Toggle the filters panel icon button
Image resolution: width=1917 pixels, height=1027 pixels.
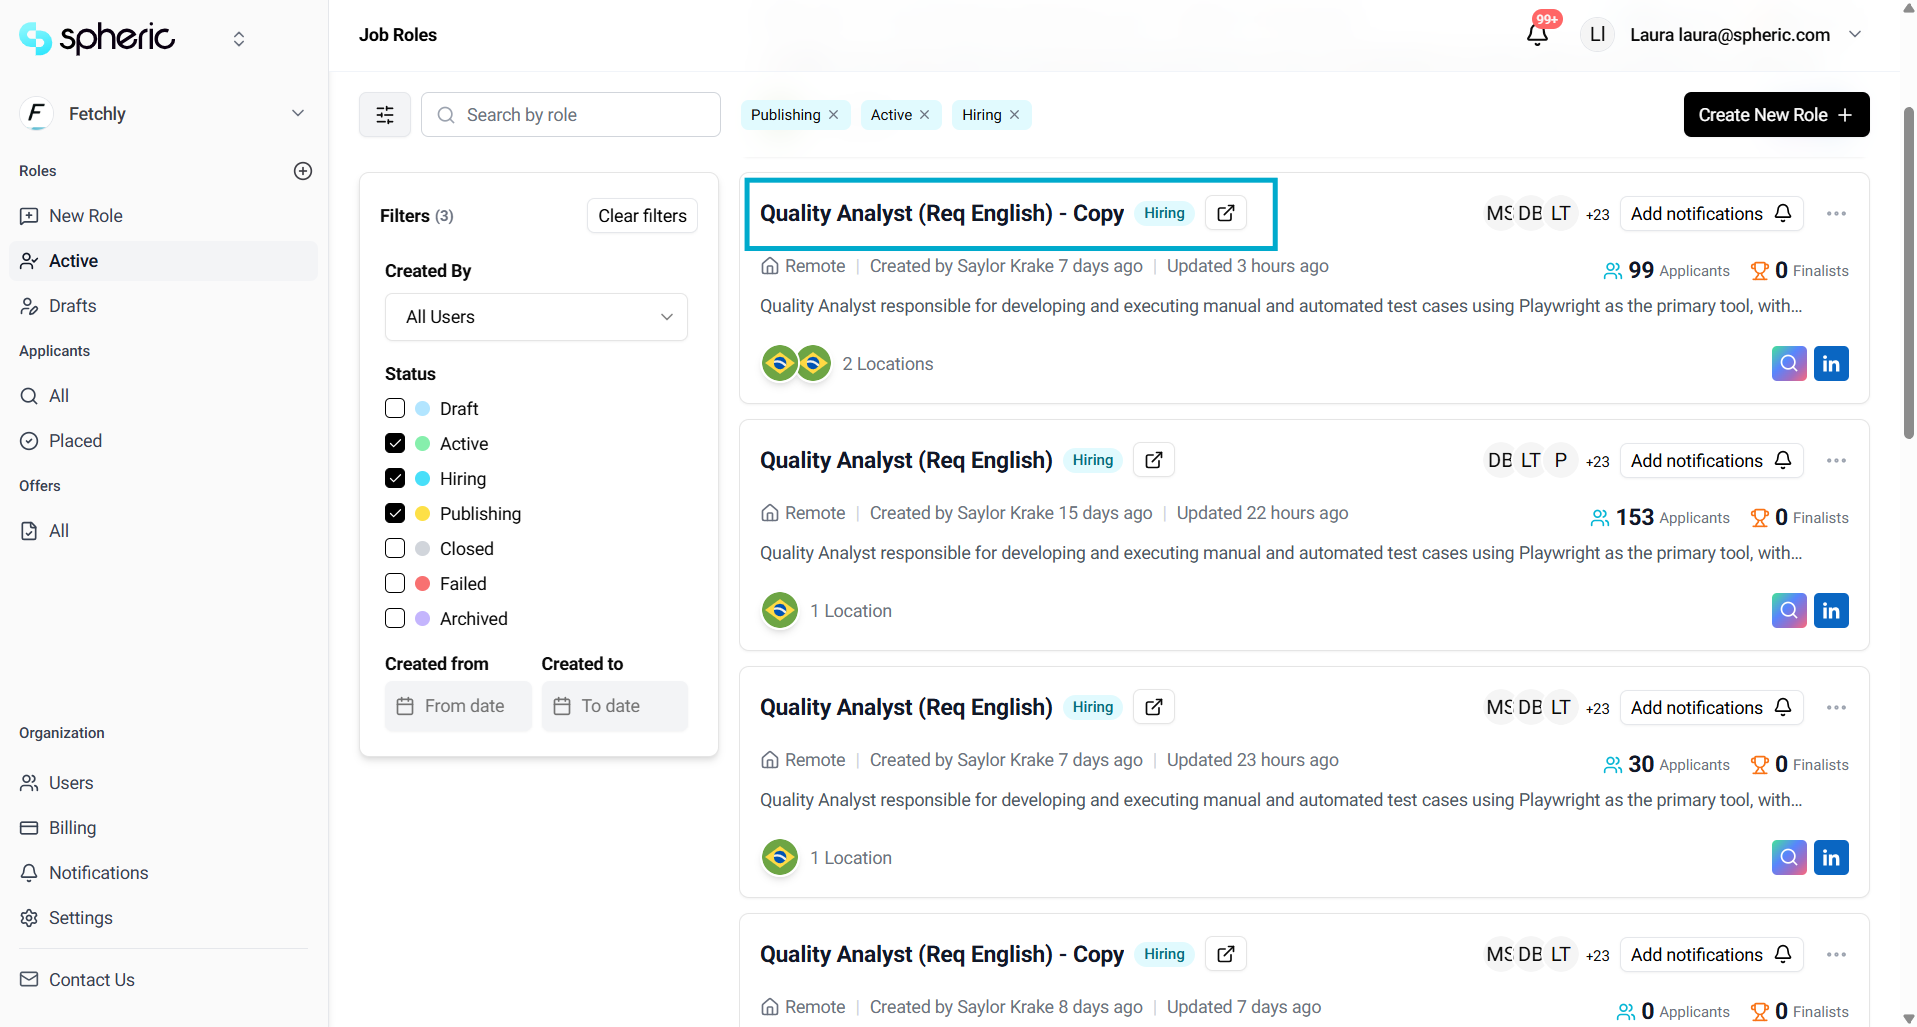point(385,115)
